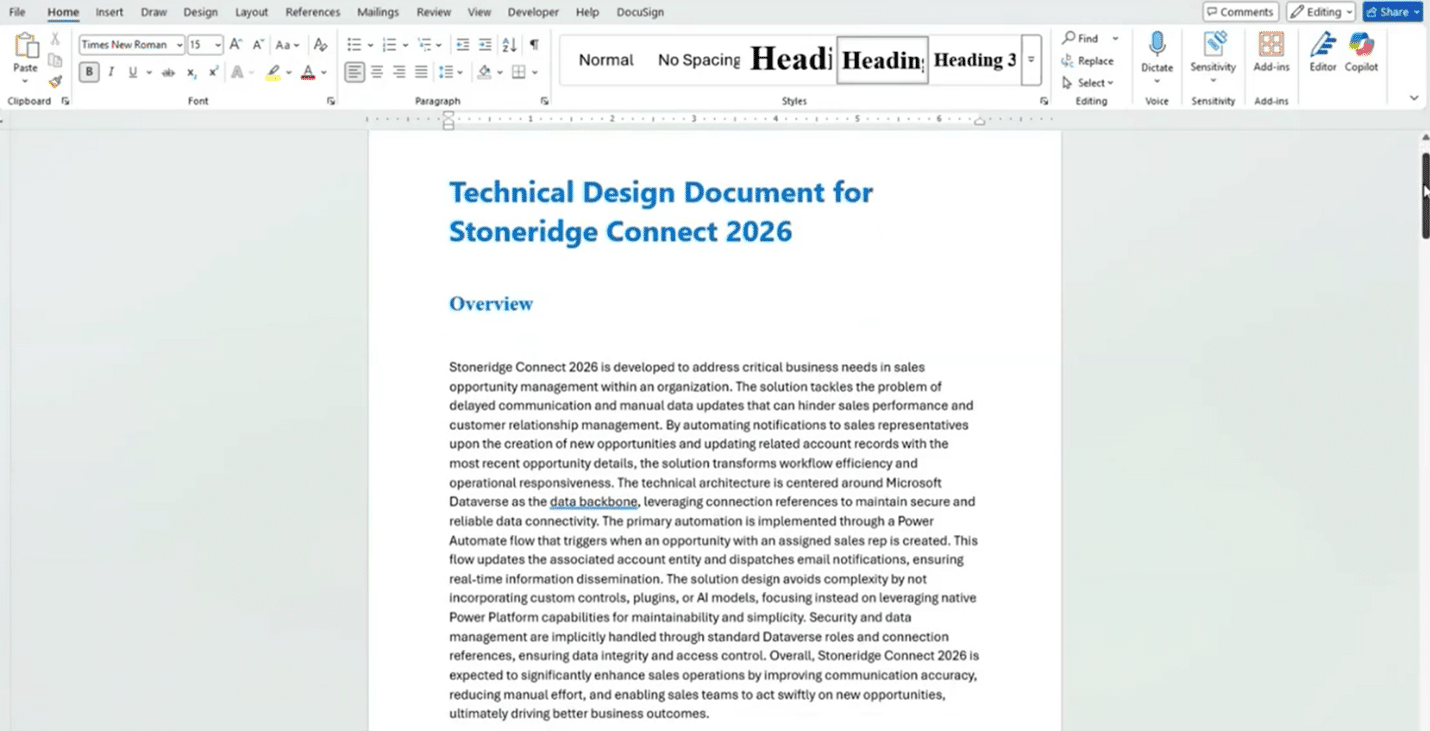Switch to the References tab
The image size is (1430, 731).
pos(313,12)
